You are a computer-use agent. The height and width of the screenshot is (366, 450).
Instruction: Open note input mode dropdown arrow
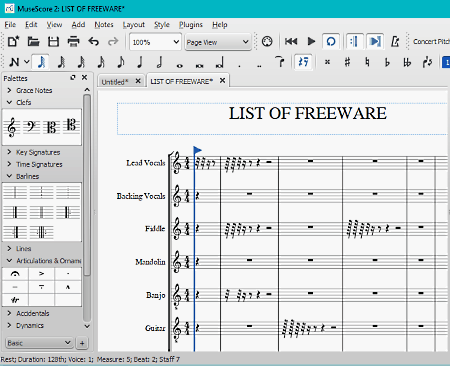tap(27, 62)
